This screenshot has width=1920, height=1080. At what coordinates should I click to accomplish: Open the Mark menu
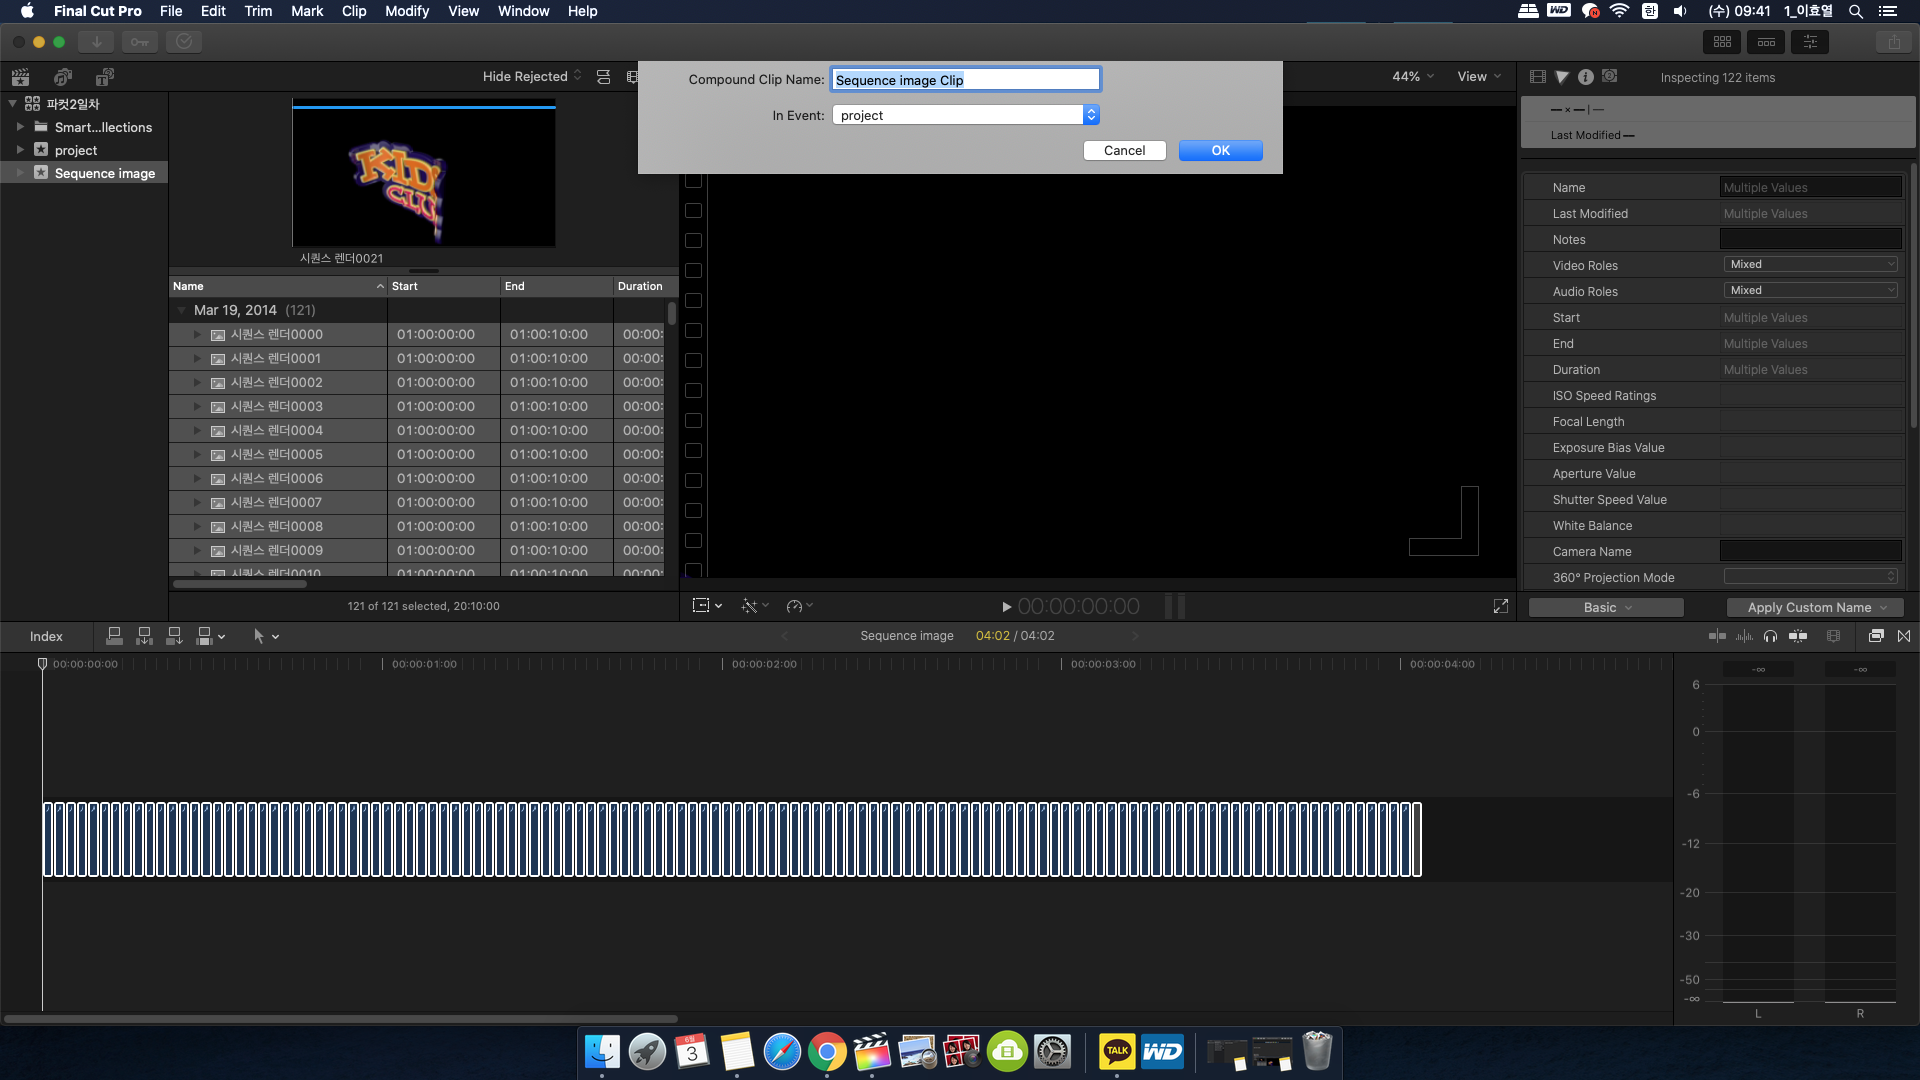tap(306, 11)
